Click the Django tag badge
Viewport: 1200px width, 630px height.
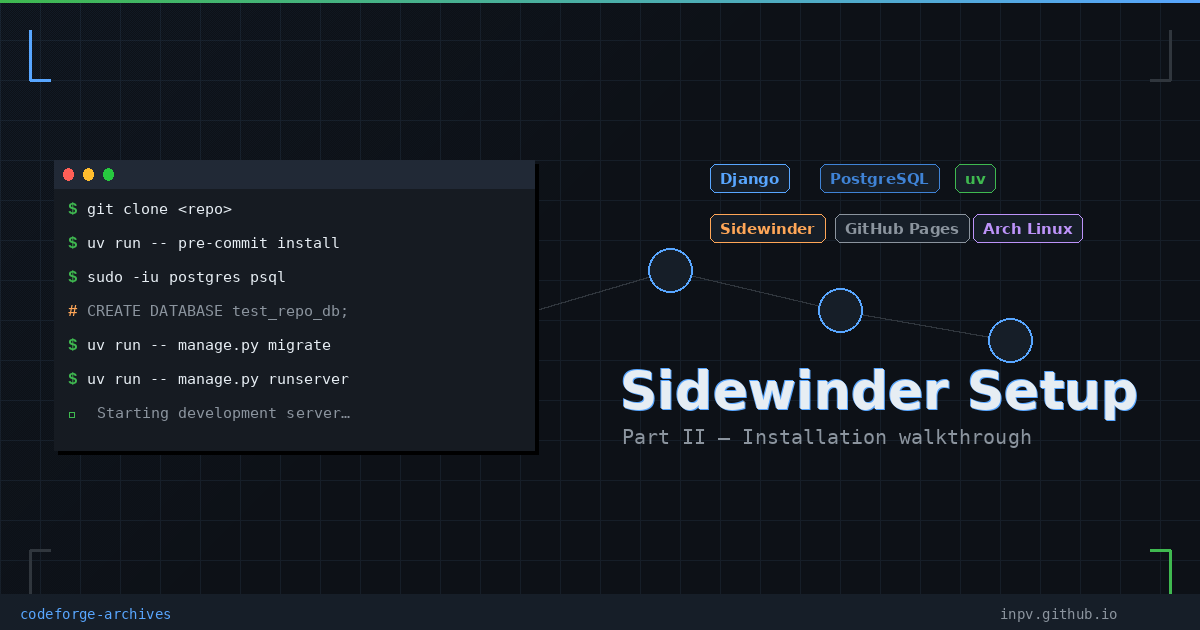coord(750,179)
